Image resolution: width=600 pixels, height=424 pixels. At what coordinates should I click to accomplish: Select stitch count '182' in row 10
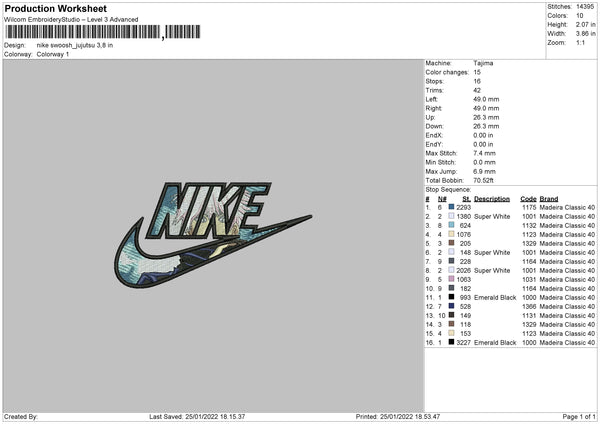click(x=465, y=289)
